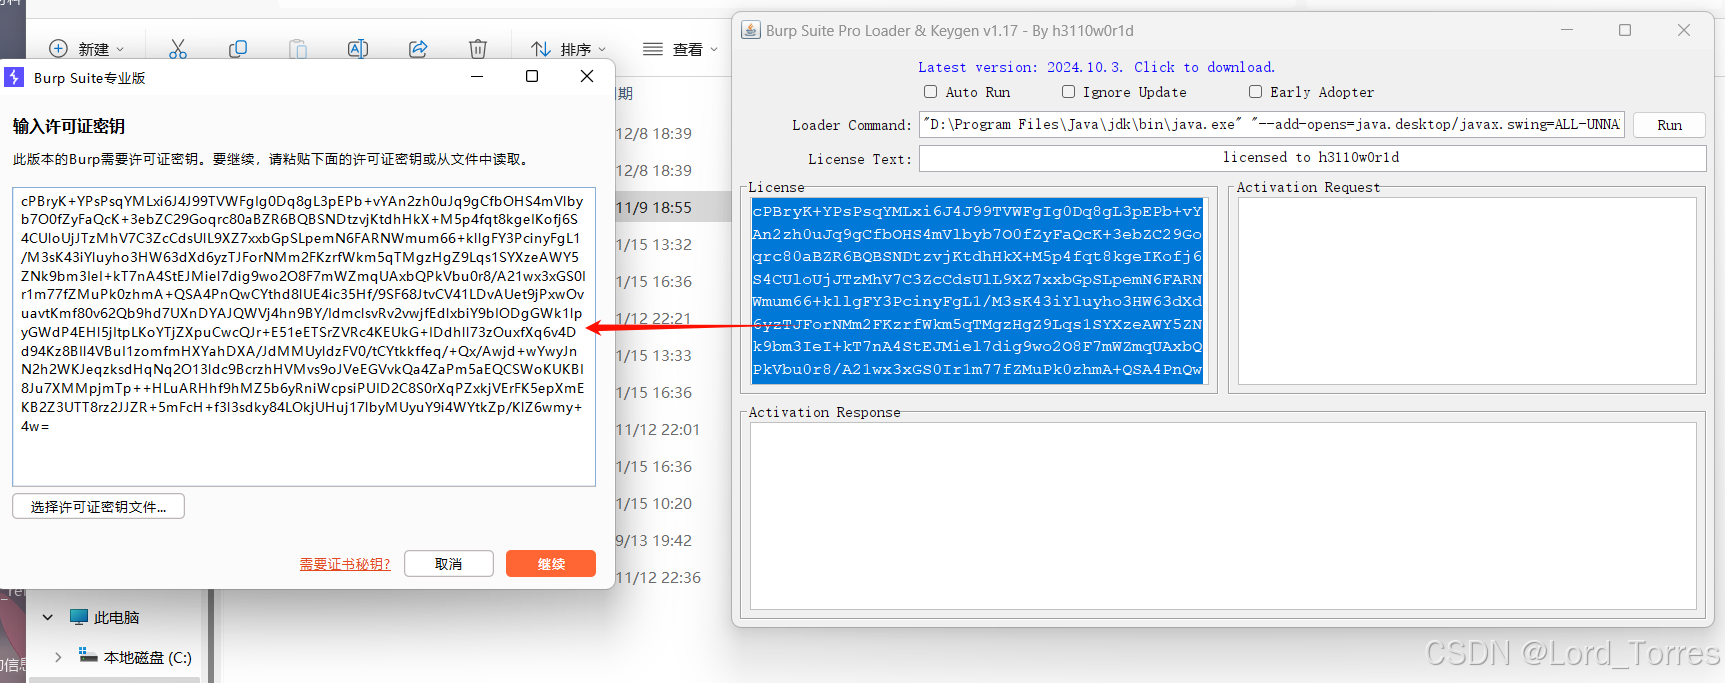Click the Delete trash icon in Explorer toolbar
The height and width of the screenshot is (683, 1725).
pyautogui.click(x=478, y=49)
